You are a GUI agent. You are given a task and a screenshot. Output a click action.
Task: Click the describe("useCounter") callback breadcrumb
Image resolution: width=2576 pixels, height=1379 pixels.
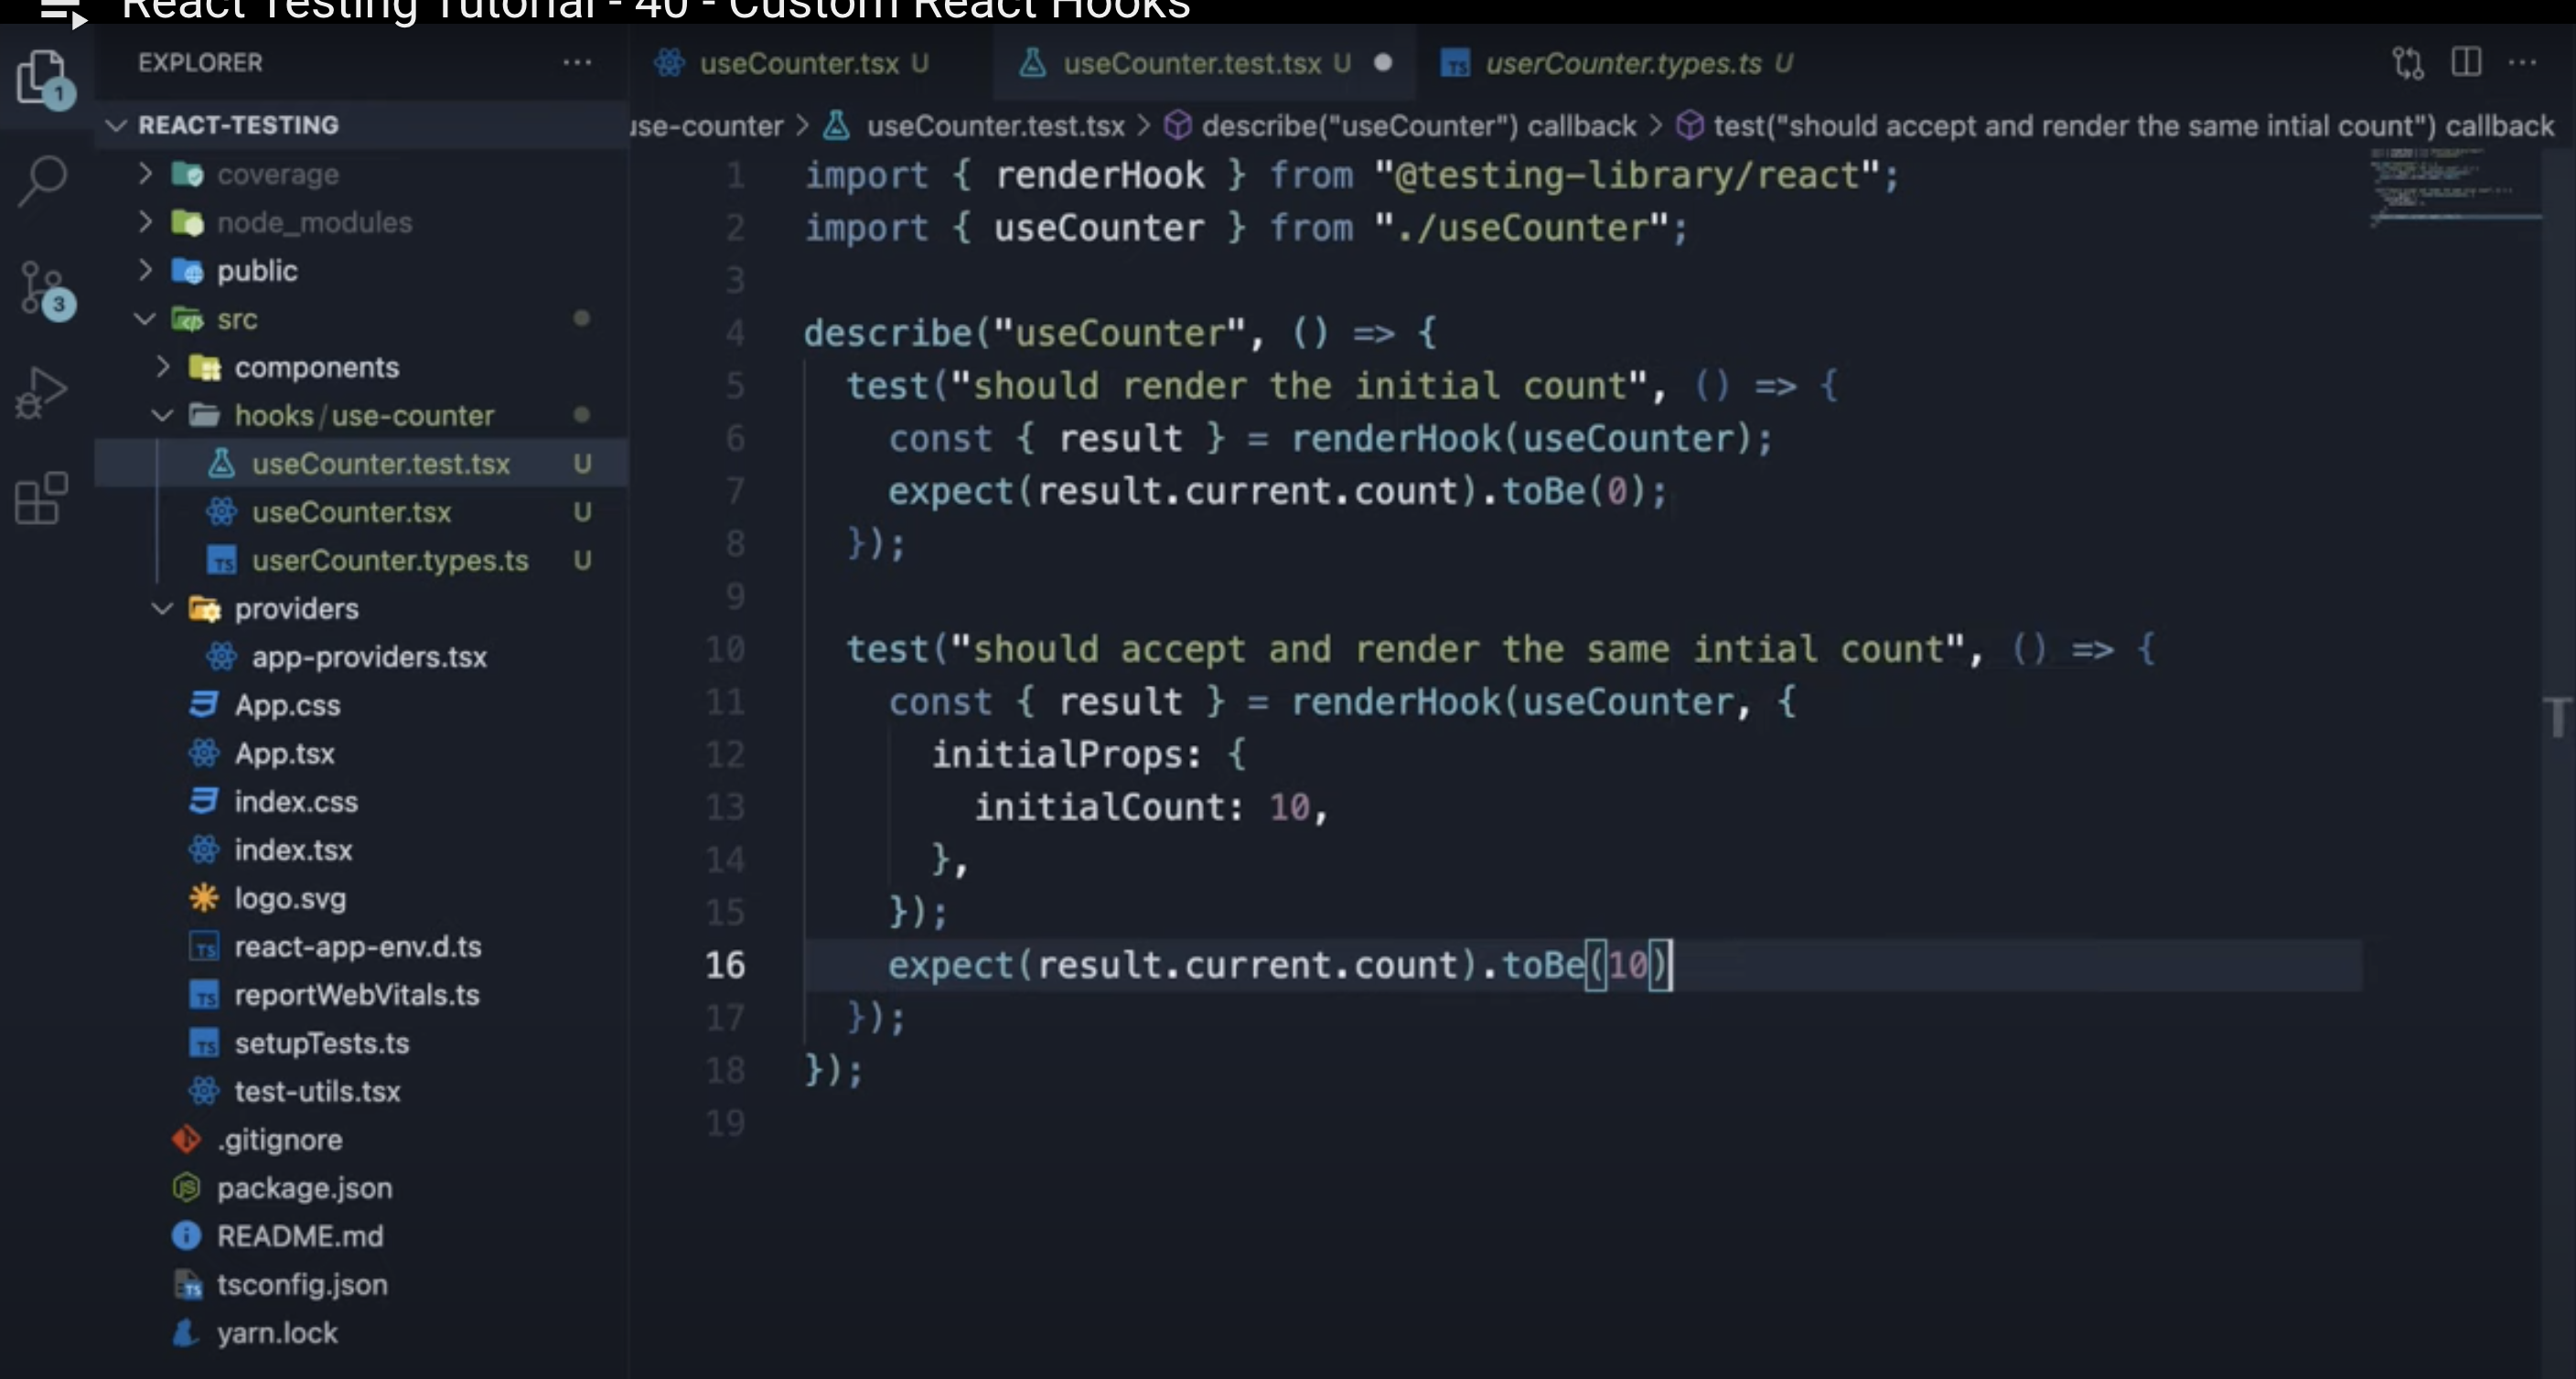(x=1419, y=126)
